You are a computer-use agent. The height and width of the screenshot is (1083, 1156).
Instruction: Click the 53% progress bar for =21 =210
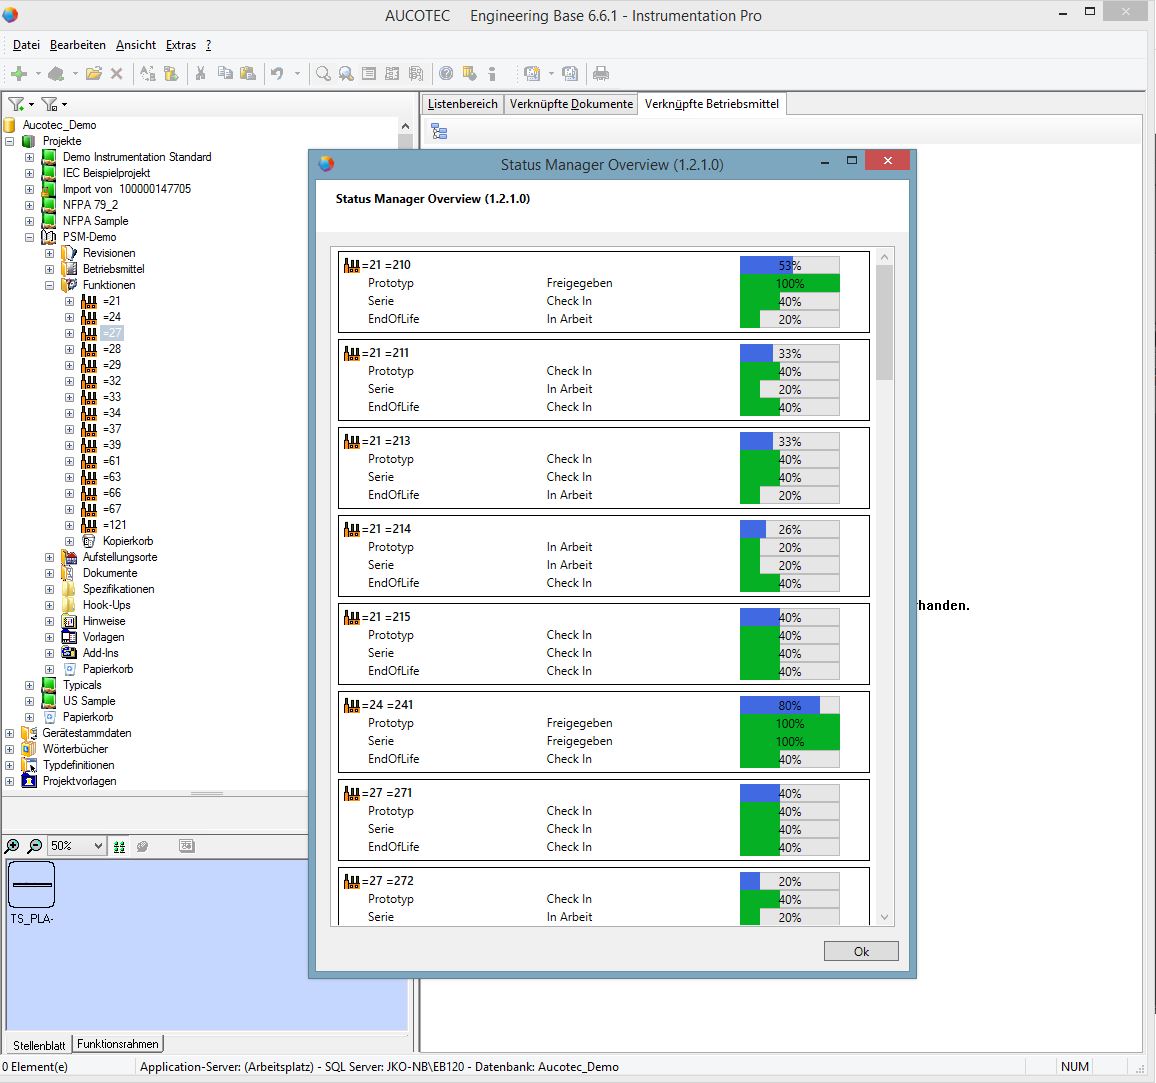click(789, 266)
